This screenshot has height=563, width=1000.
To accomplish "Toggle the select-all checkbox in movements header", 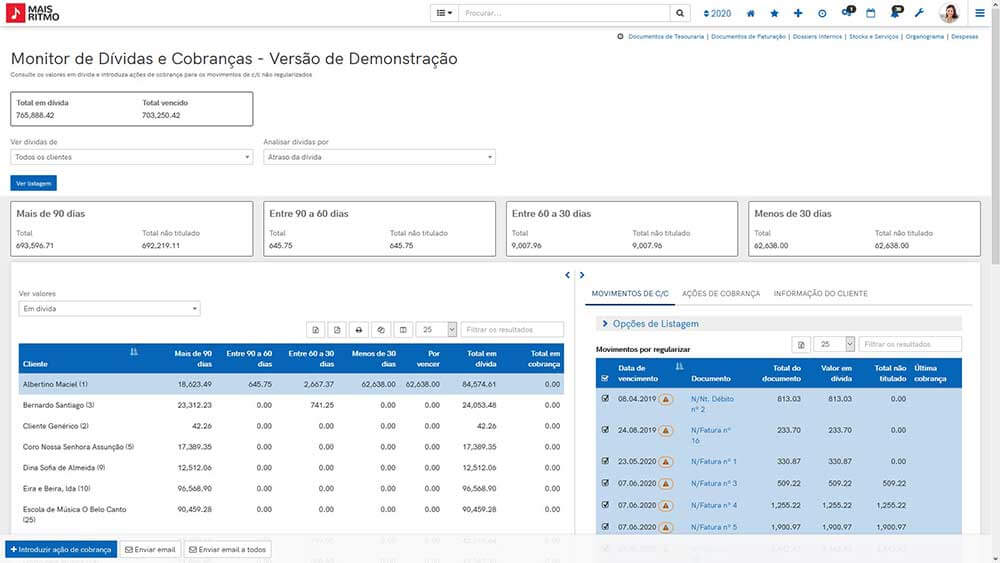I will click(x=605, y=378).
